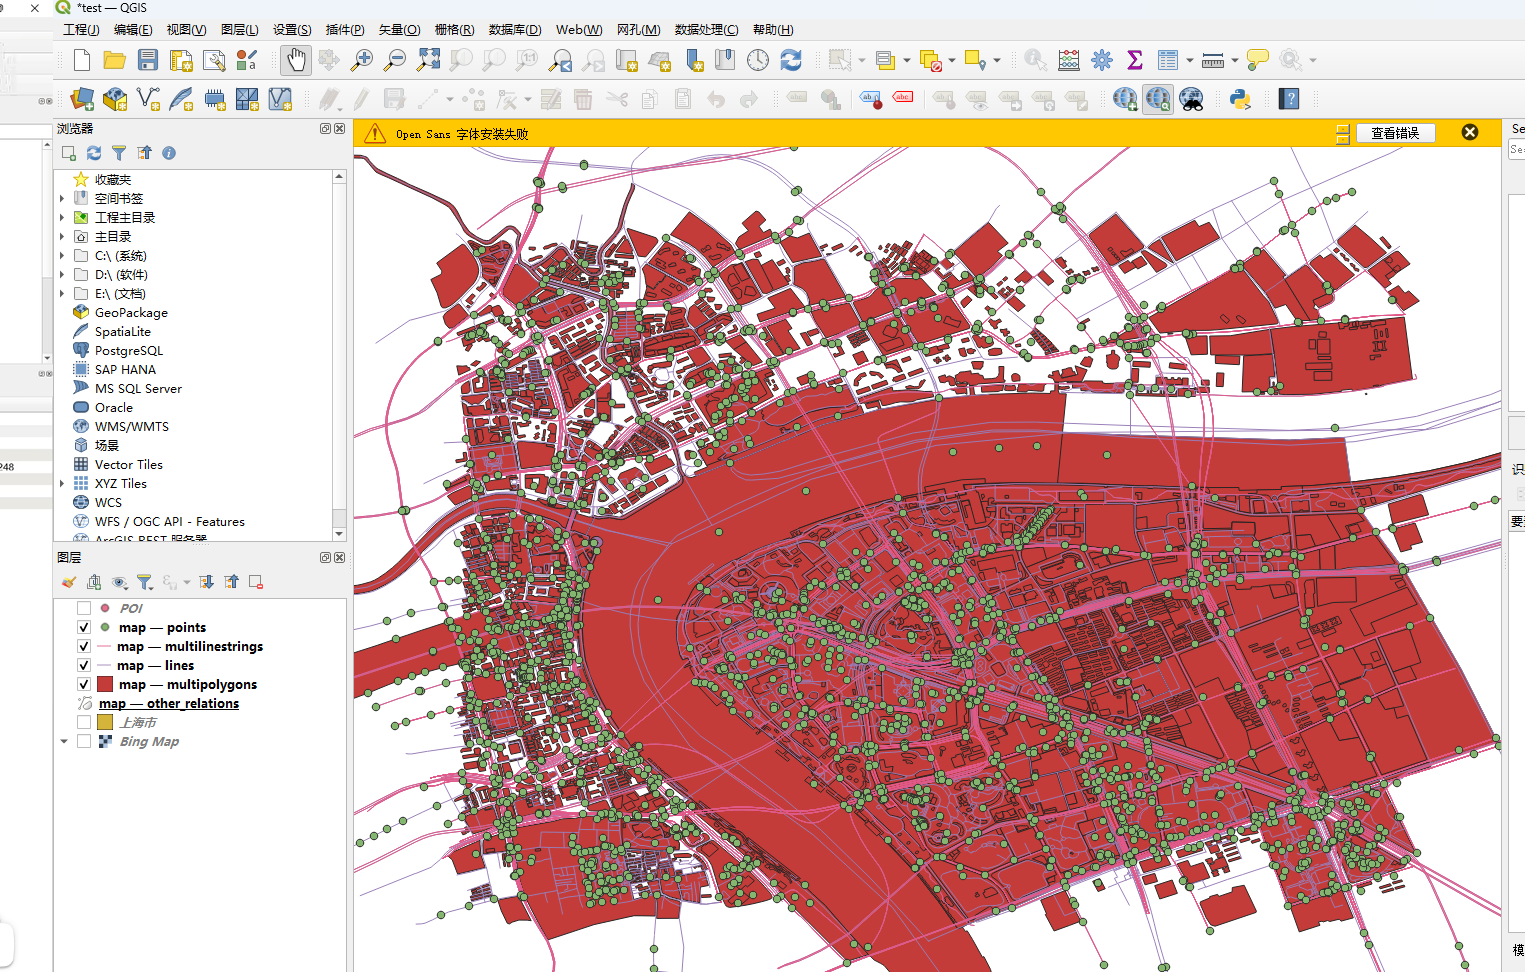Select PostgreSQL in the browser tree
The width and height of the screenshot is (1525, 972).
[x=128, y=351]
